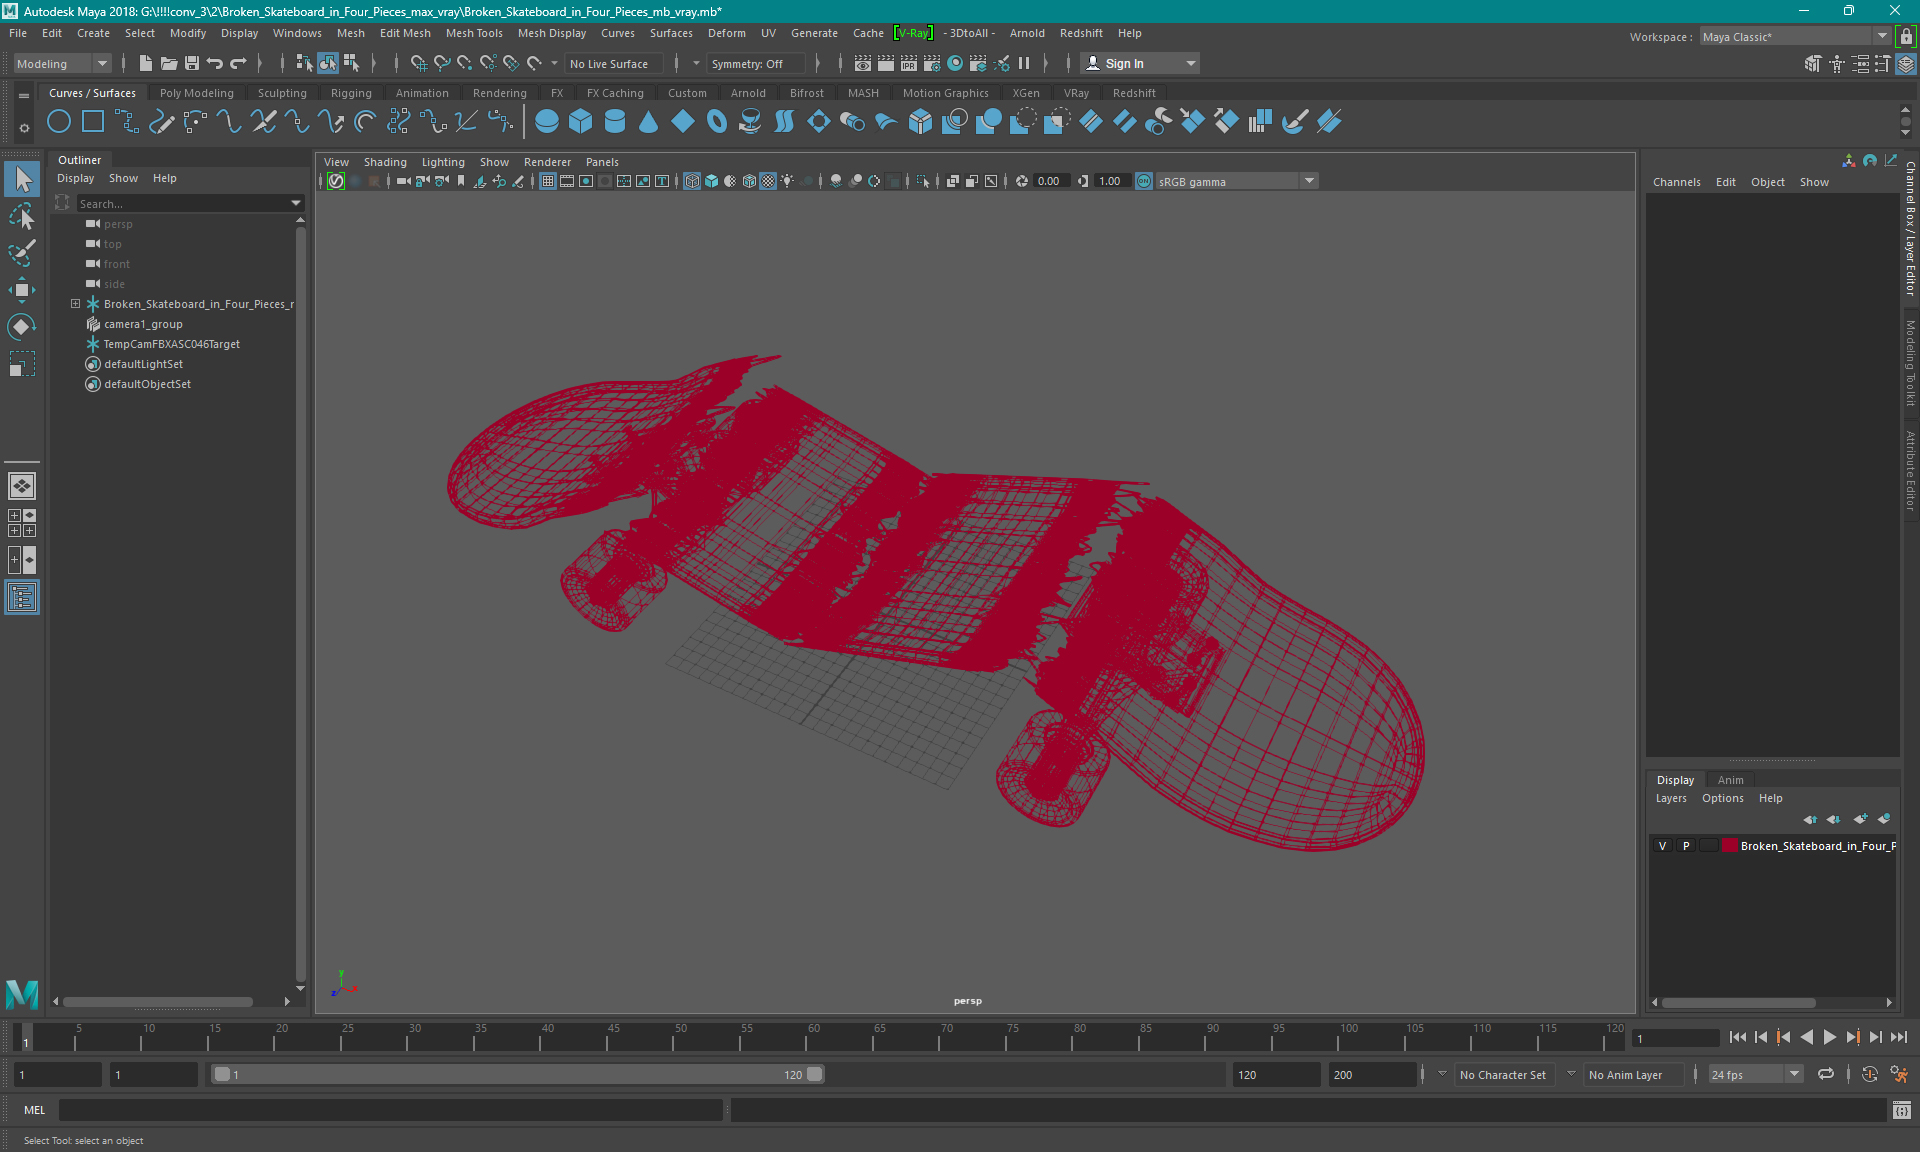
Task: Click the Lasso selection tool
Action: (22, 215)
